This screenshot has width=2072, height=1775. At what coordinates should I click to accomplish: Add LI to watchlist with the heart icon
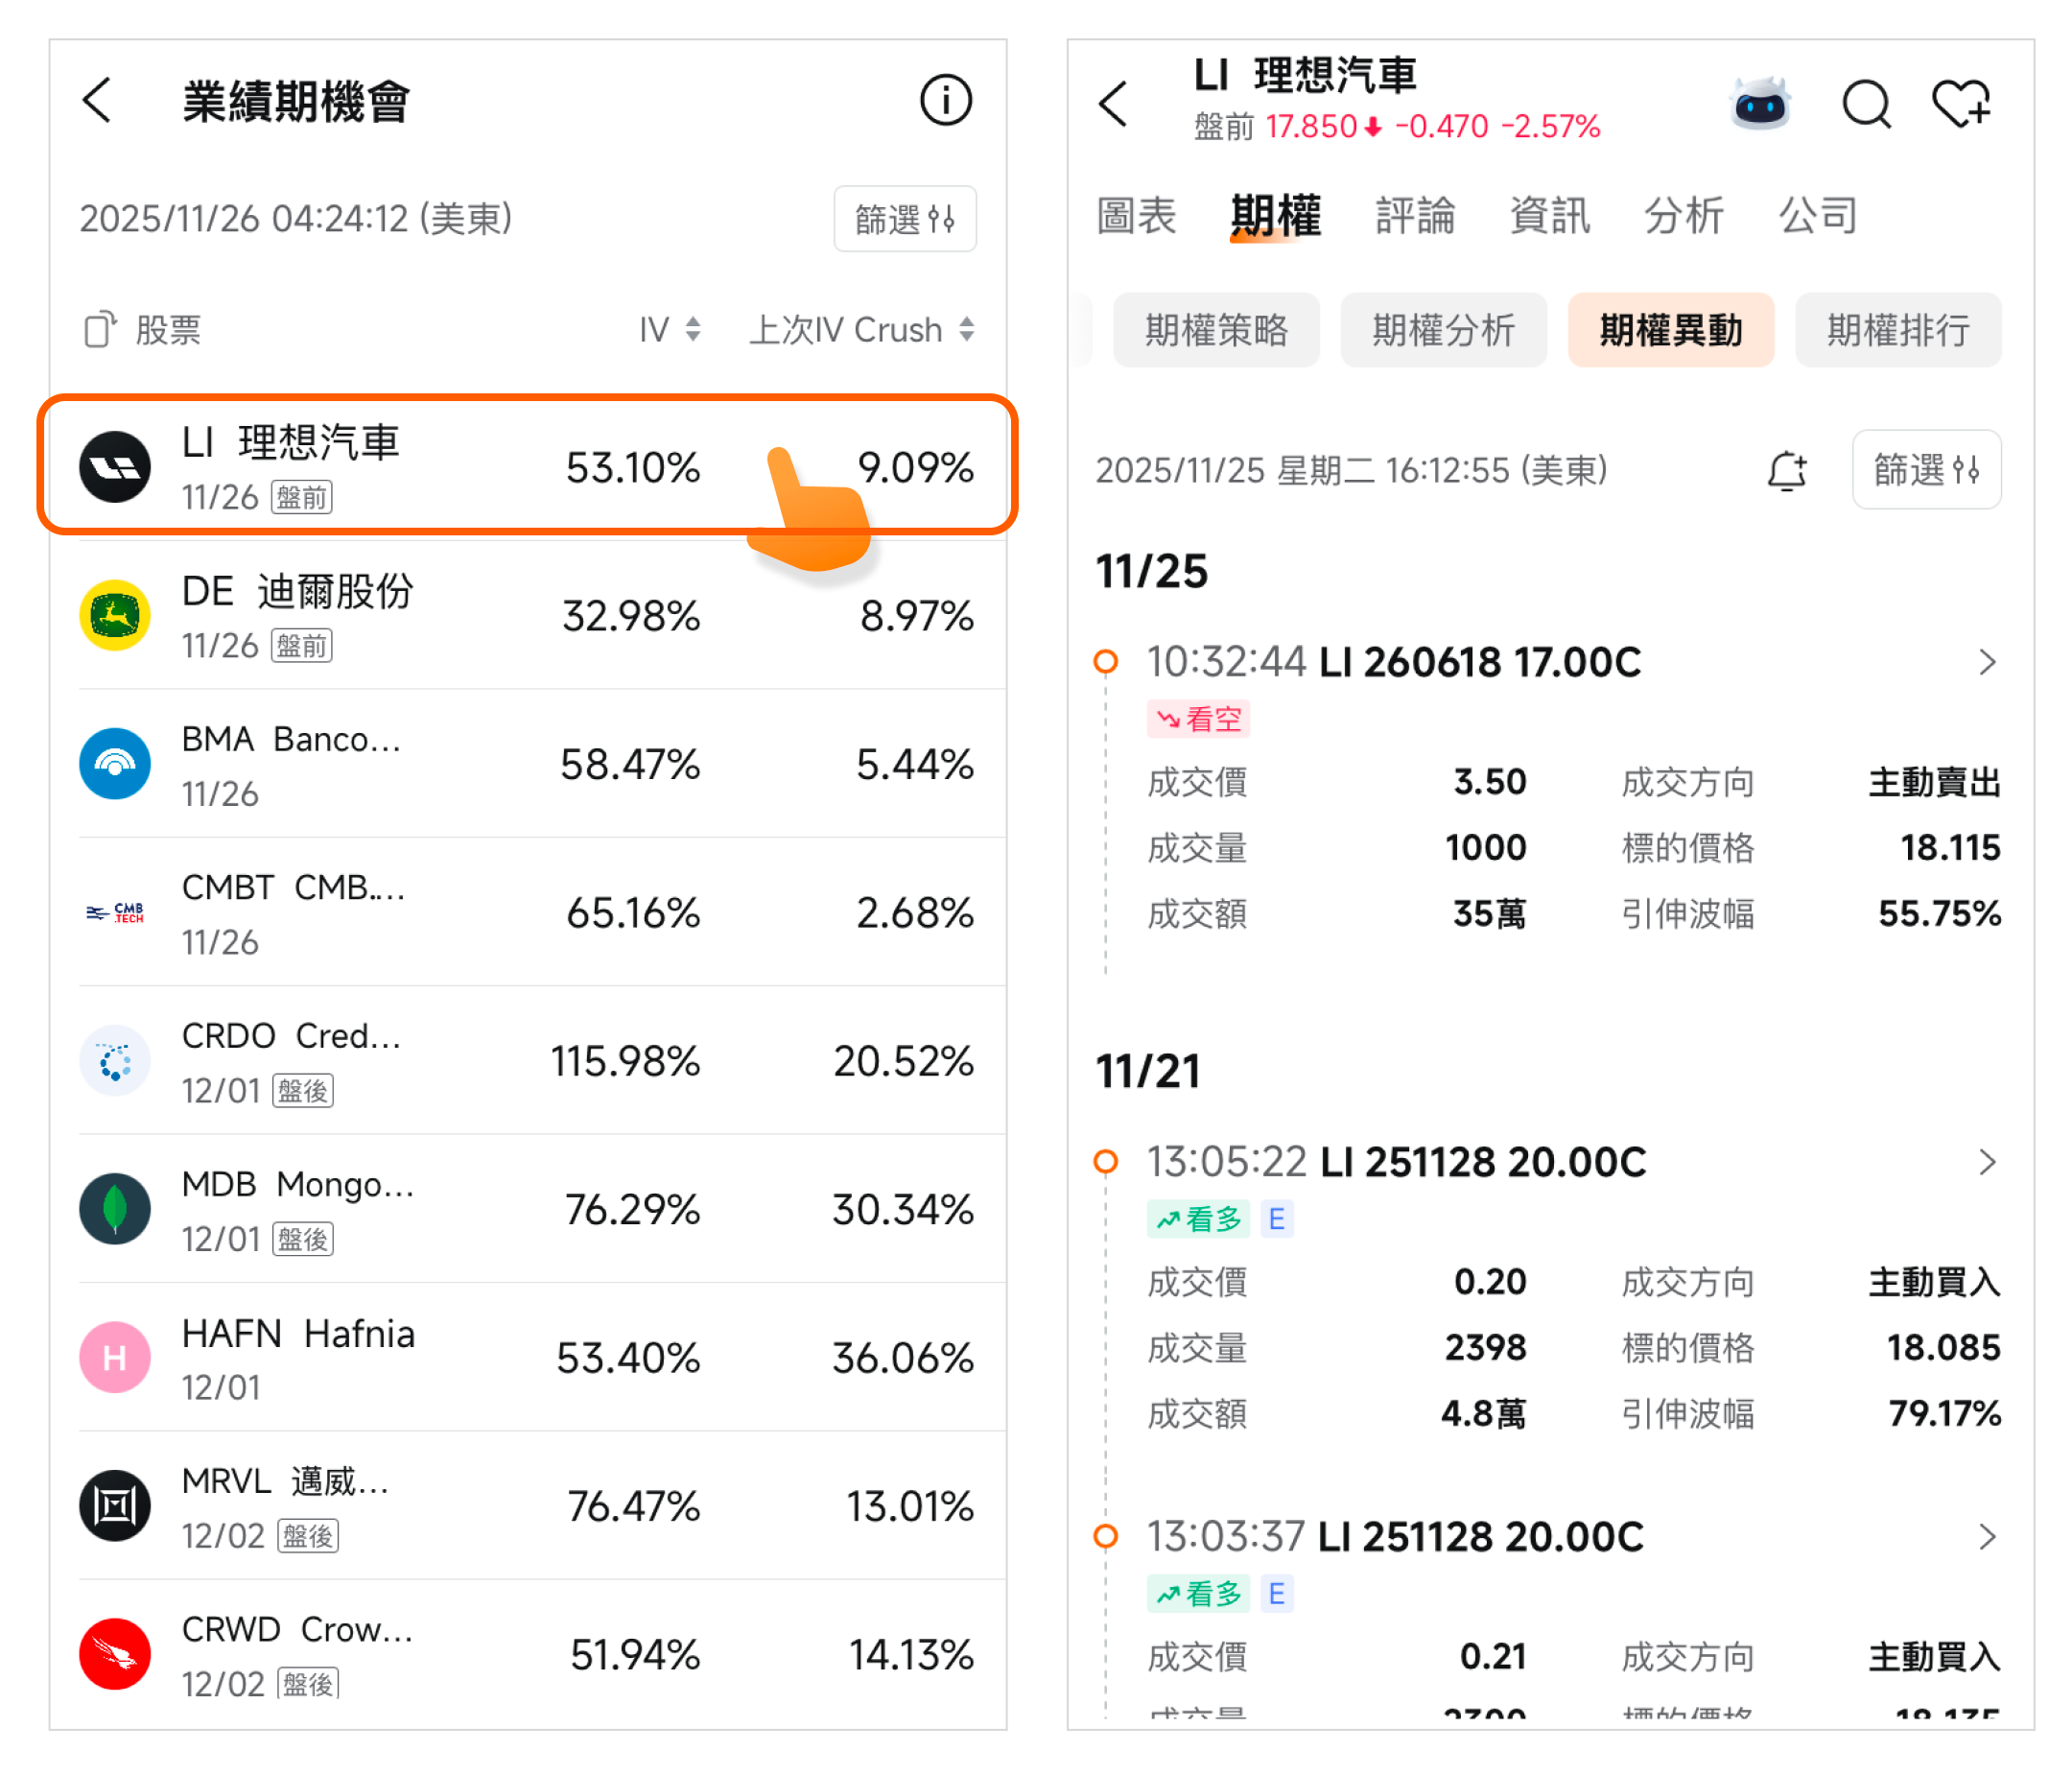click(x=1960, y=104)
